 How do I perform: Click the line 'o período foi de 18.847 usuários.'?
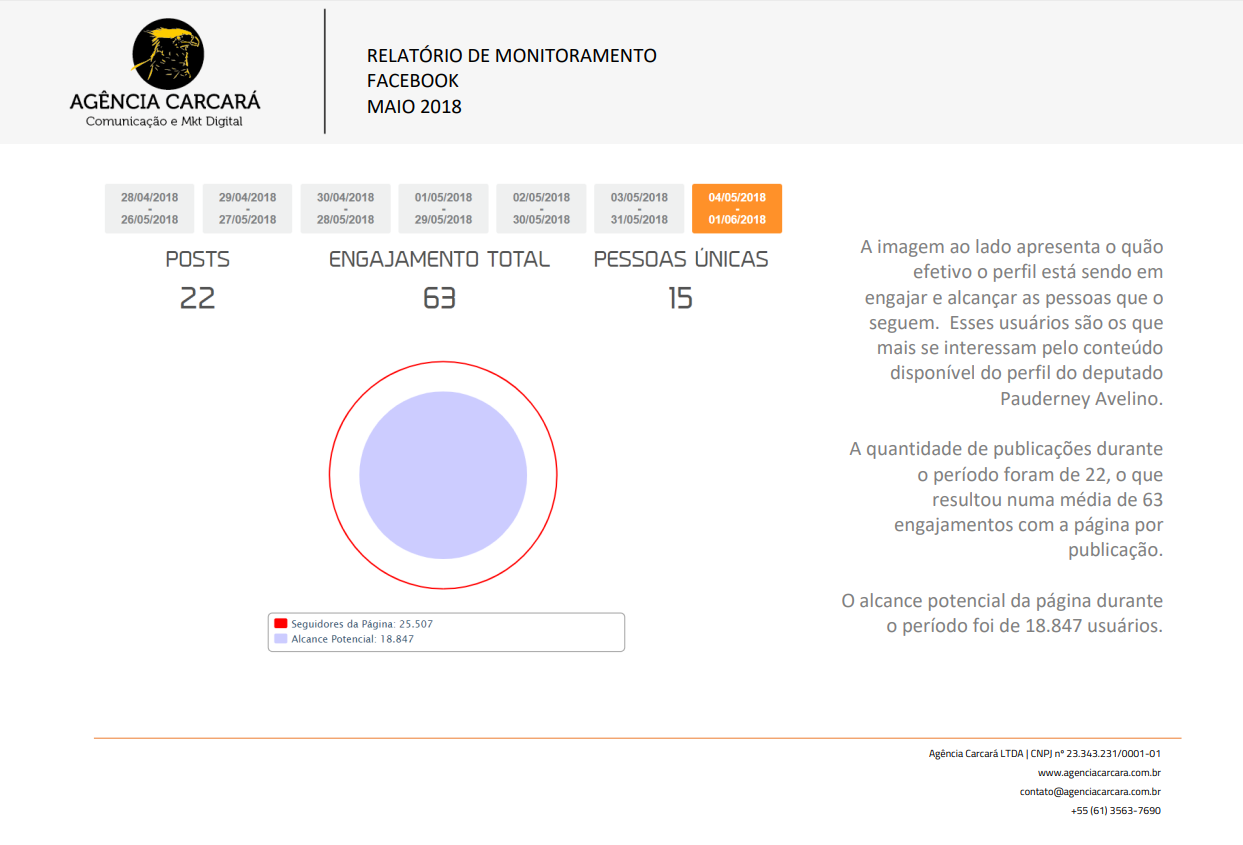tap(1025, 627)
